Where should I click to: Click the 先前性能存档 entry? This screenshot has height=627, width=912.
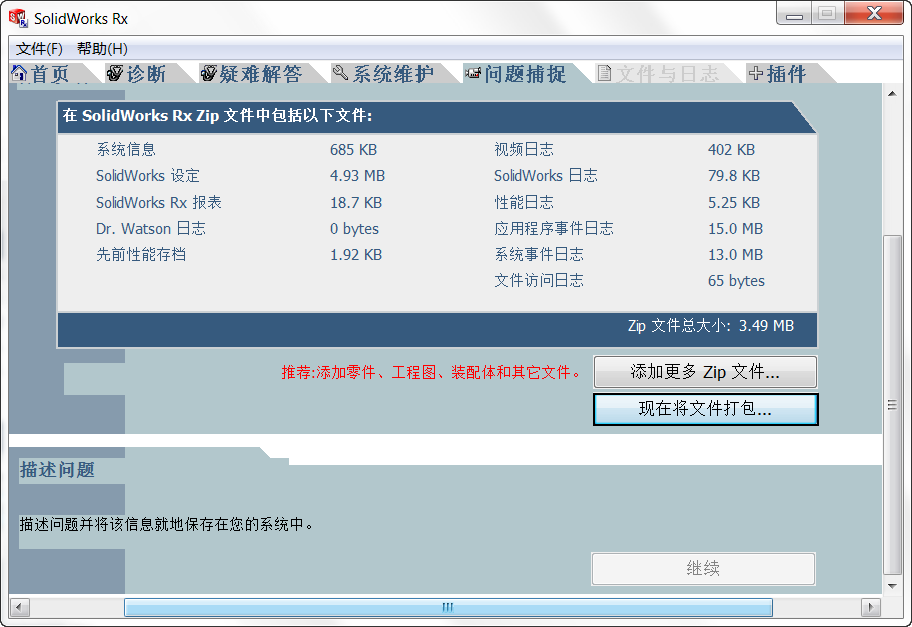click(141, 255)
